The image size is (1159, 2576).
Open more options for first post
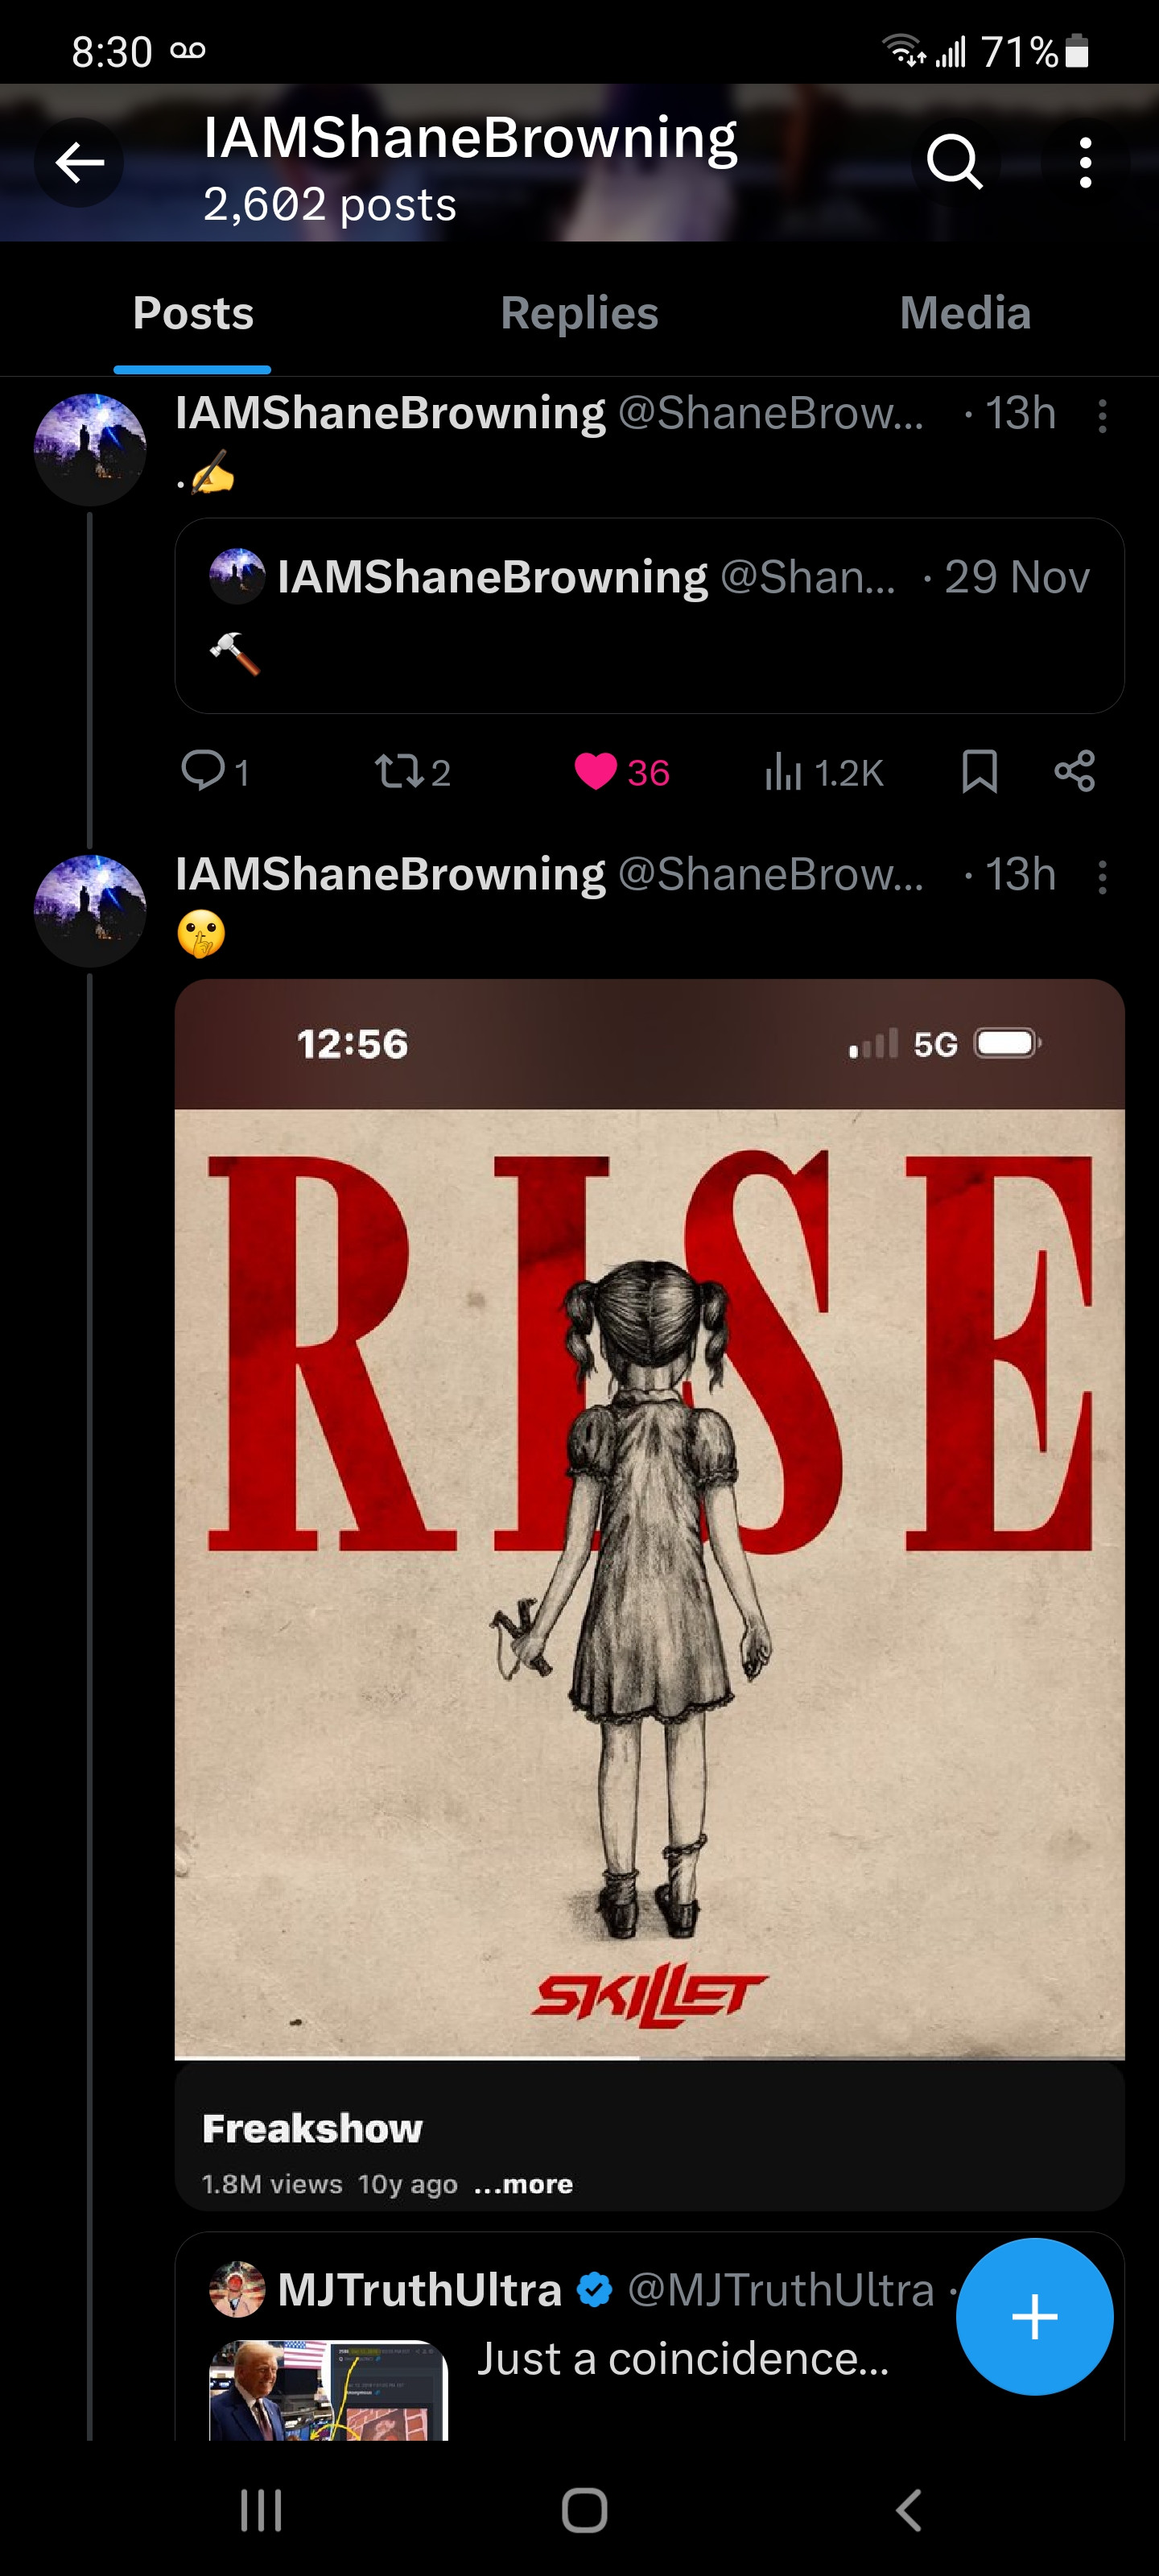[x=1102, y=415]
